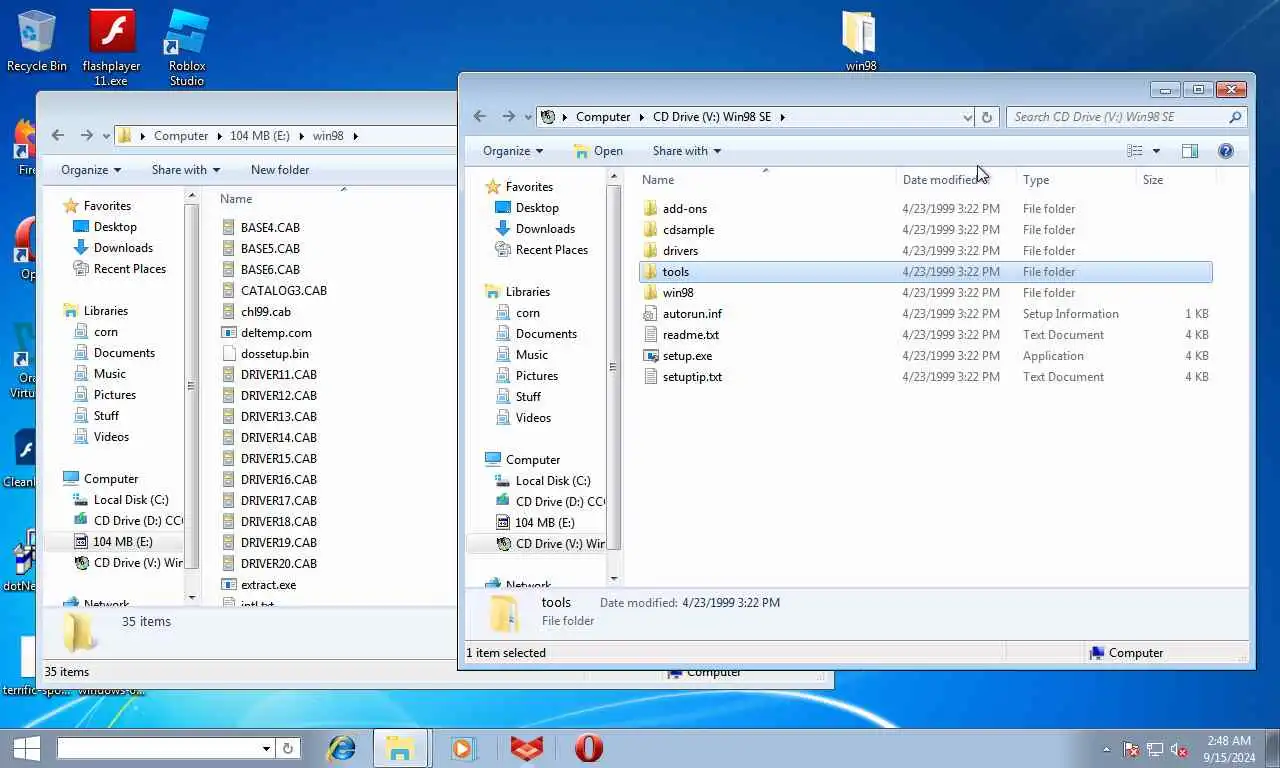Select extract.exe in the 104 MB (E:) window
Image resolution: width=1280 pixels, height=768 pixels.
[268, 585]
